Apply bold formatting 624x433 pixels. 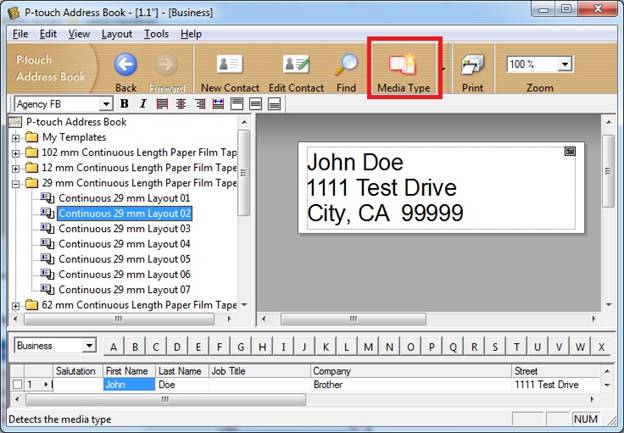click(125, 104)
